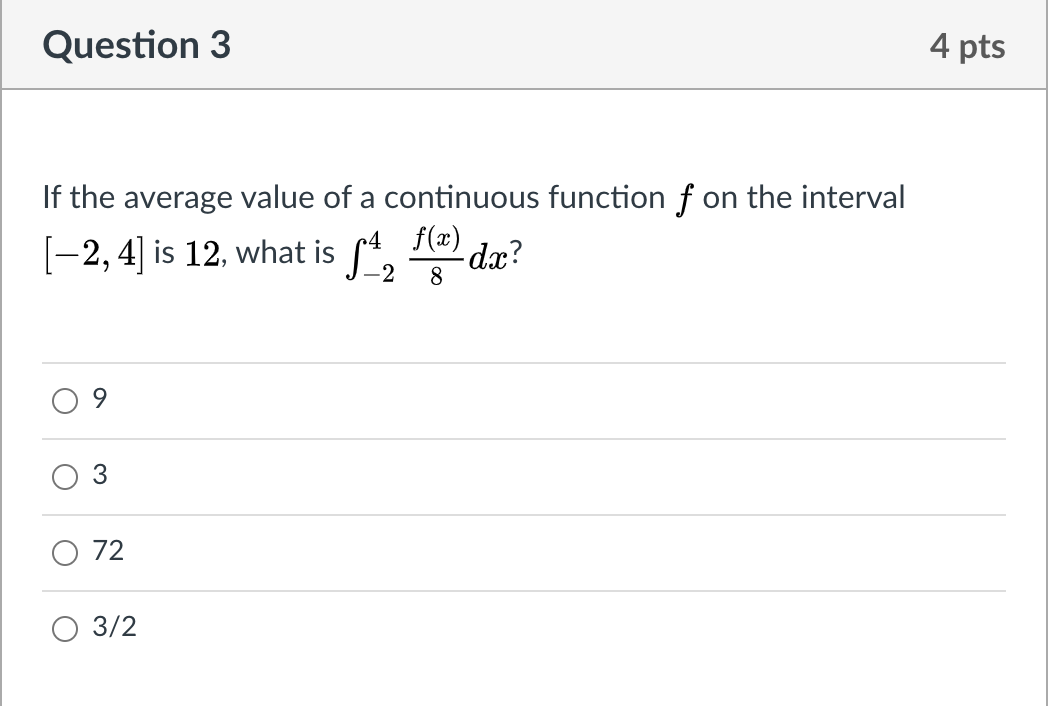Image resolution: width=1048 pixels, height=706 pixels.
Task: Select the radio button for answer 9
Action: (x=65, y=400)
